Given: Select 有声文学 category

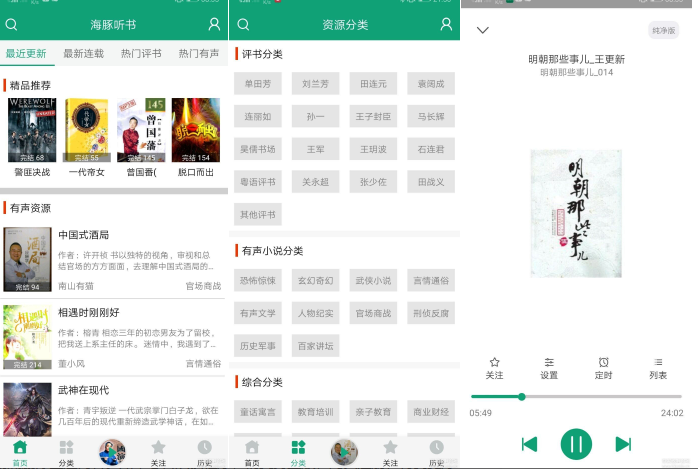Looking at the screenshot, I should 258,313.
